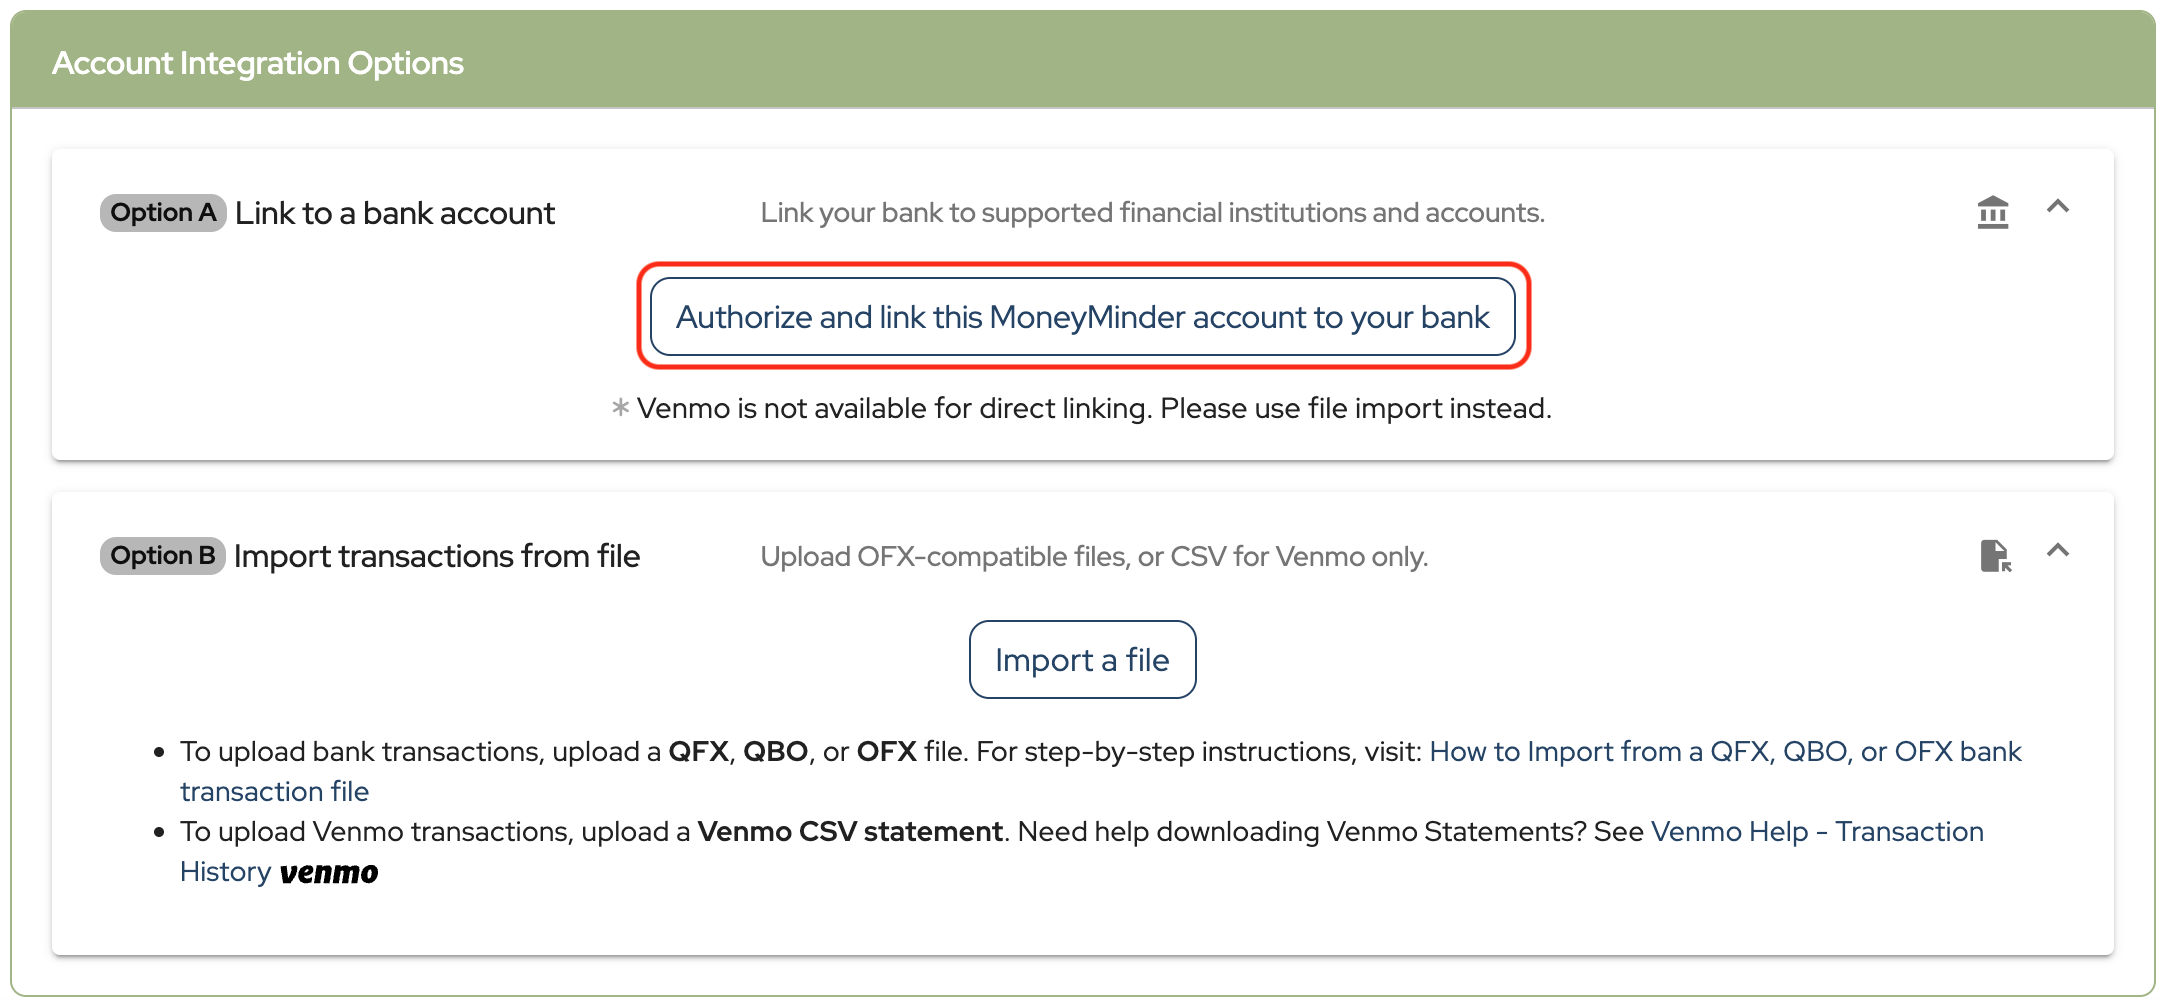Click the Account Integration Options panel header
2166x1008 pixels.
258,63
